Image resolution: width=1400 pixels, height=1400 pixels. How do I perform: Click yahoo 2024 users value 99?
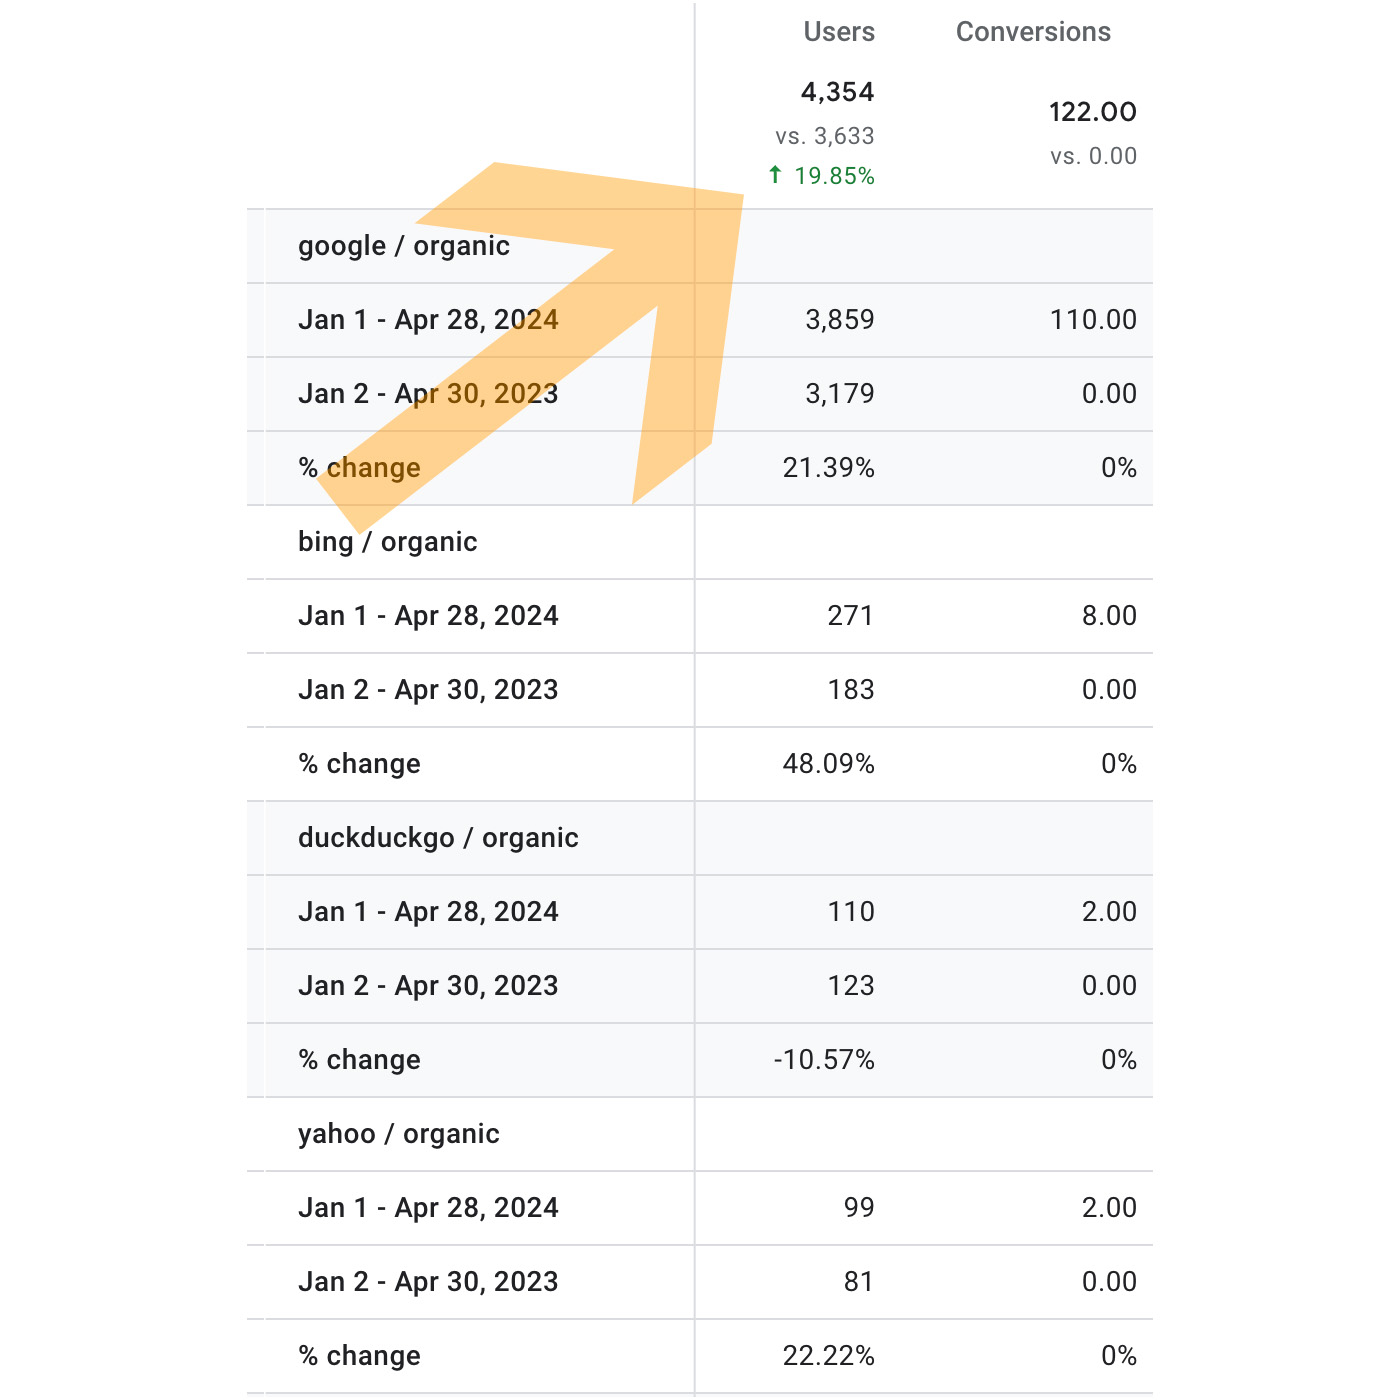point(858,1208)
